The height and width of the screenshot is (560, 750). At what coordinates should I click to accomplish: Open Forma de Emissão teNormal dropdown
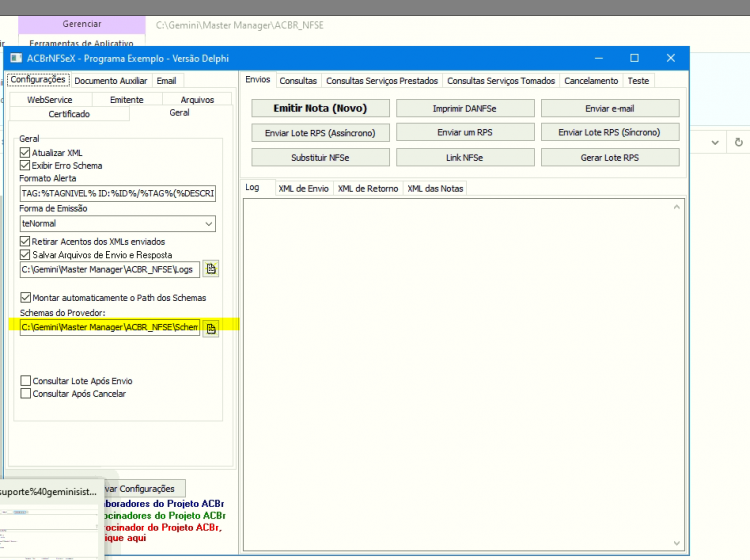click(x=209, y=223)
